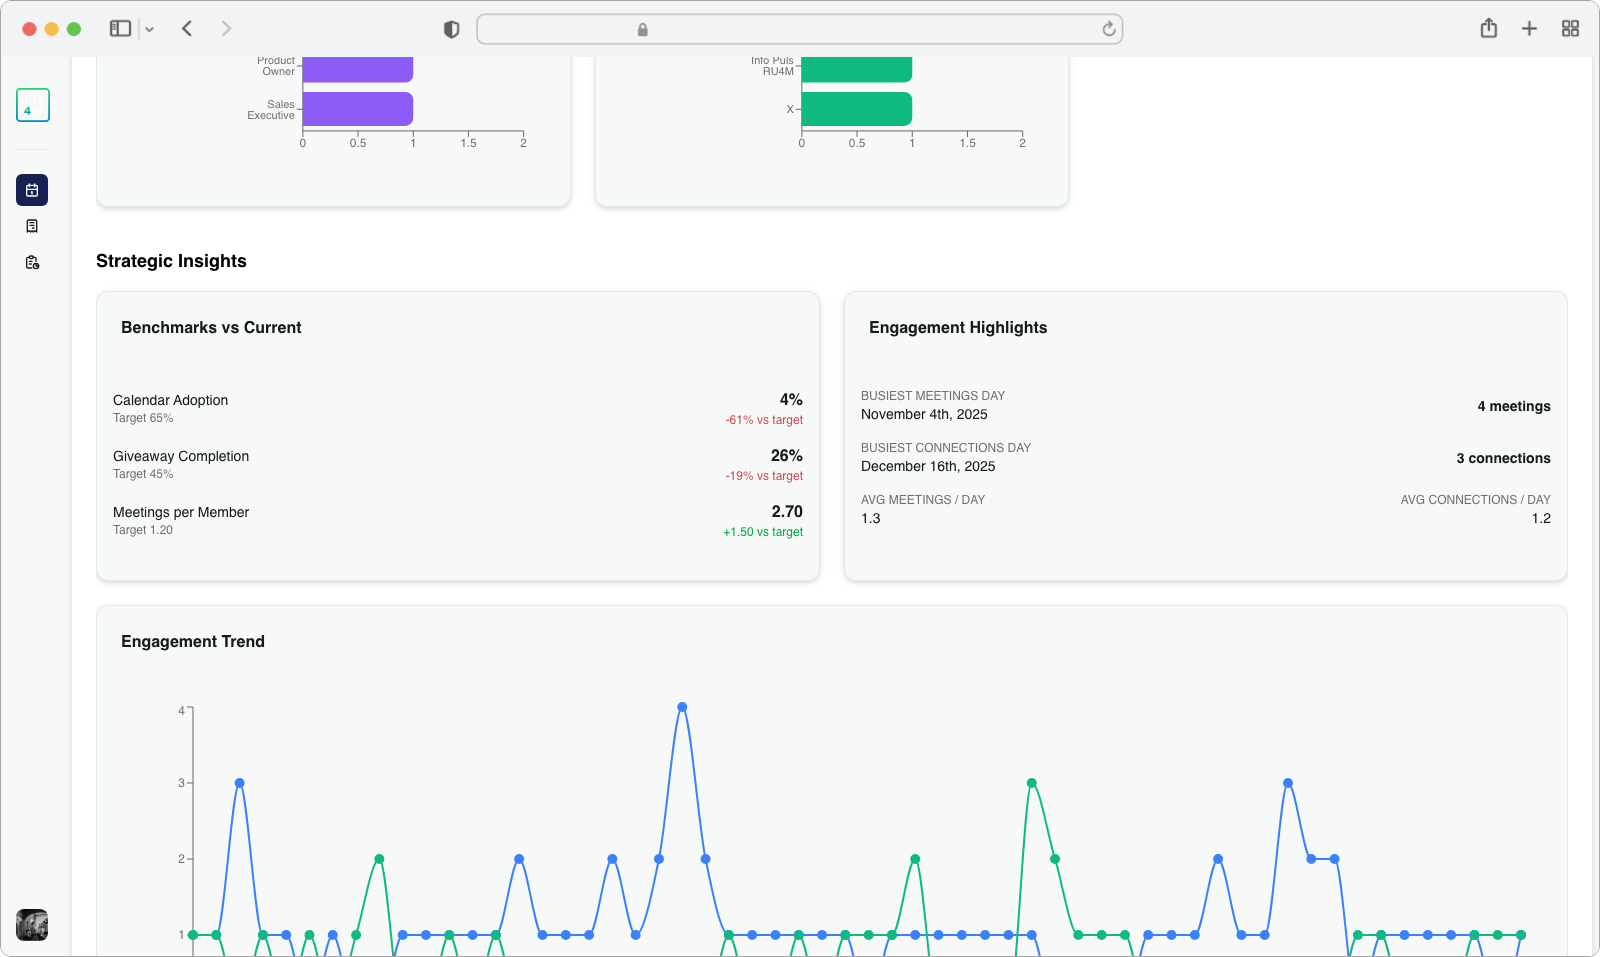
Task: Click the Busiest Meetings Day entry
Action: [x=1205, y=405]
